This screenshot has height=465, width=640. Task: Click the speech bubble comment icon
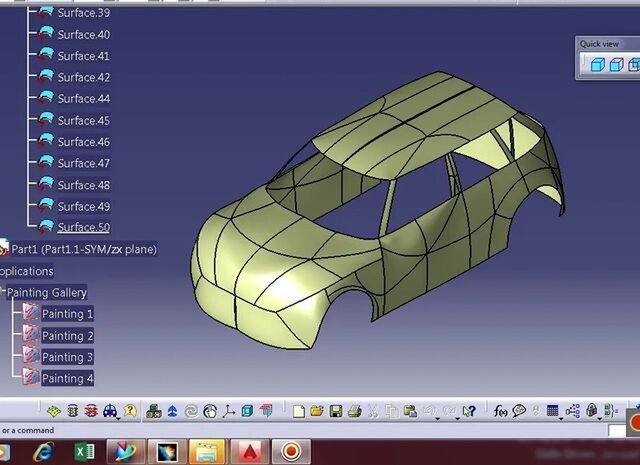(519, 411)
